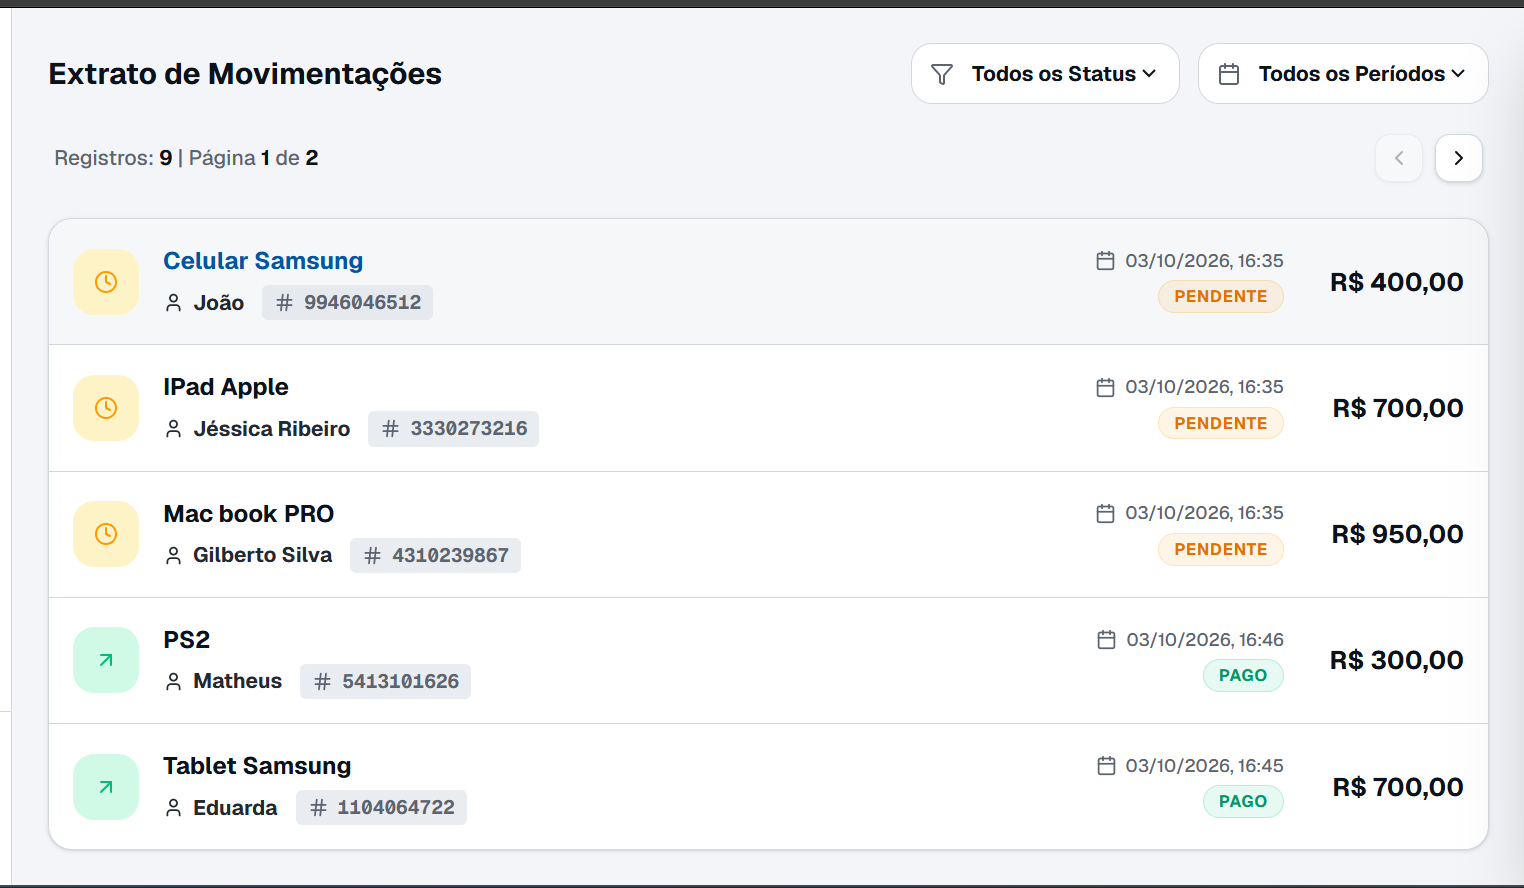
Task: Click the person icon beside Matheus
Action: (174, 681)
